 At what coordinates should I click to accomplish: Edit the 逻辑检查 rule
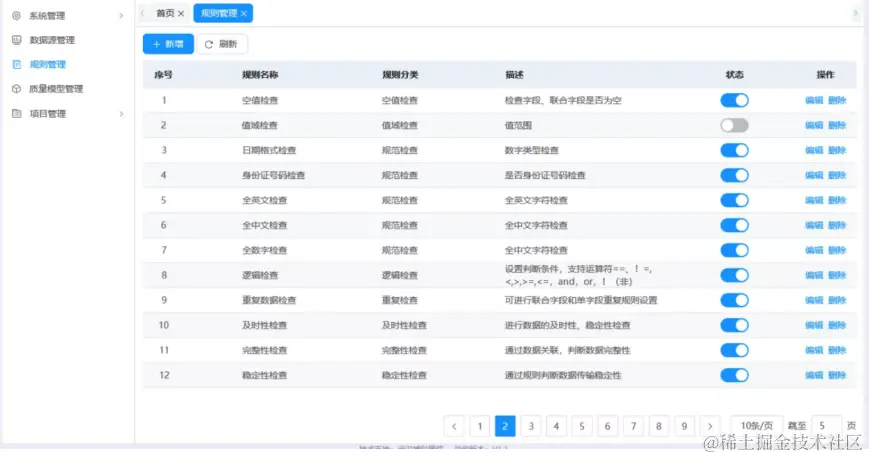[x=814, y=275]
